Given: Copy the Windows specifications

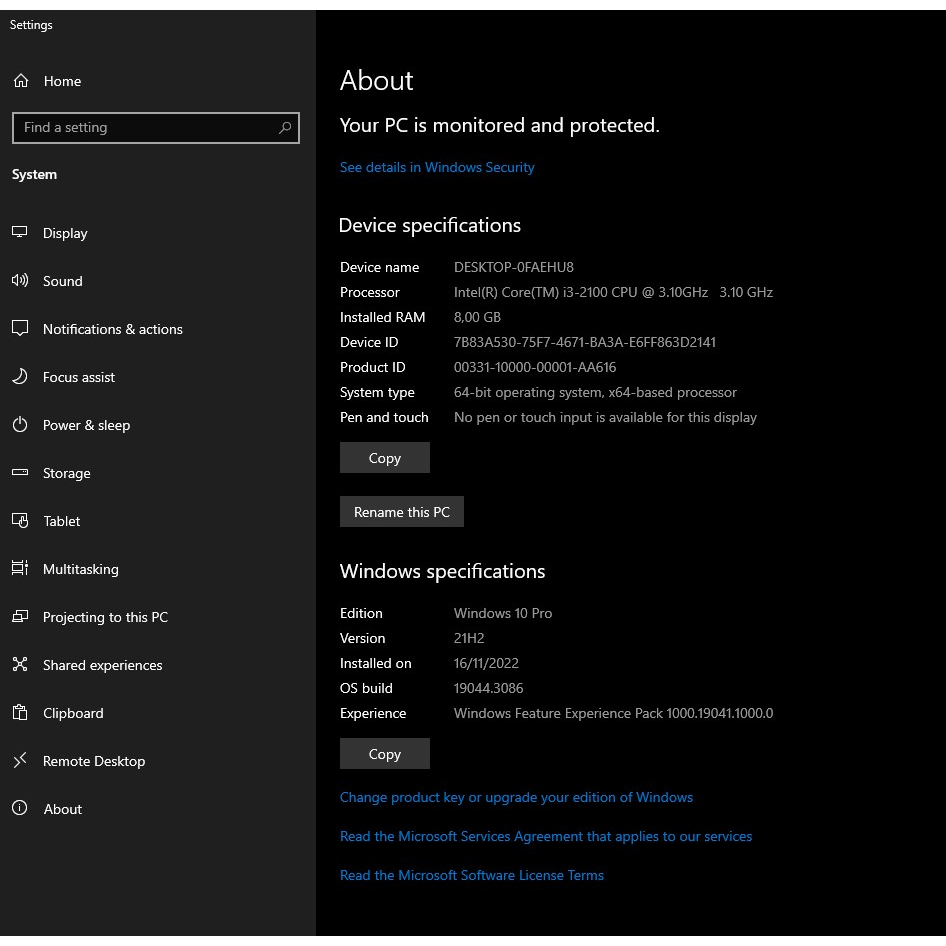Looking at the screenshot, I should [384, 754].
